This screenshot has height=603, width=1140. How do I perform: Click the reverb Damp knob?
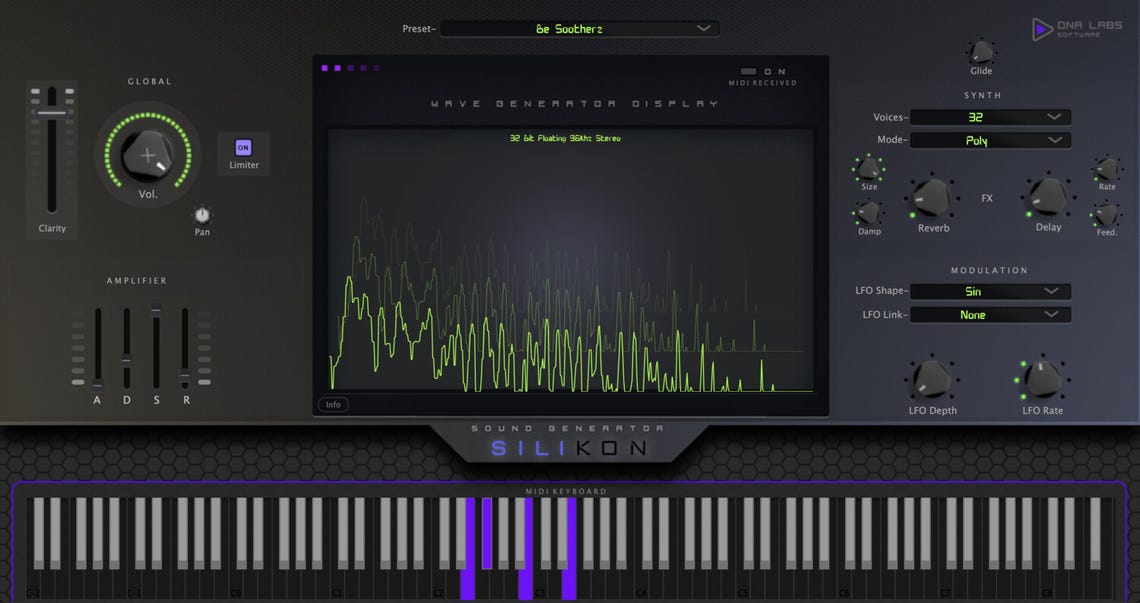pyautogui.click(x=869, y=213)
